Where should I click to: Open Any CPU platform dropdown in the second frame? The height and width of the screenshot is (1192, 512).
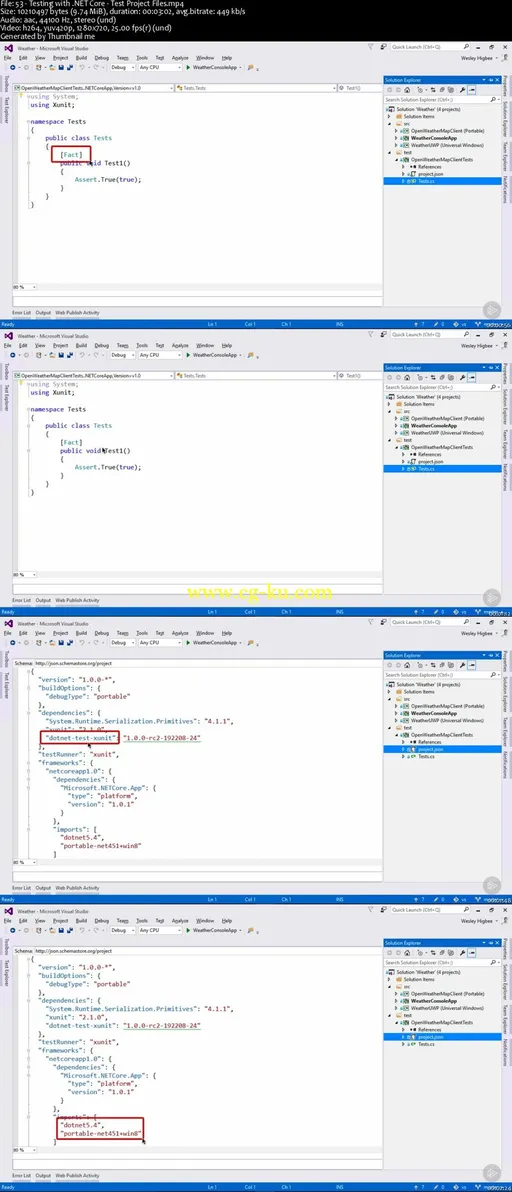click(160, 354)
